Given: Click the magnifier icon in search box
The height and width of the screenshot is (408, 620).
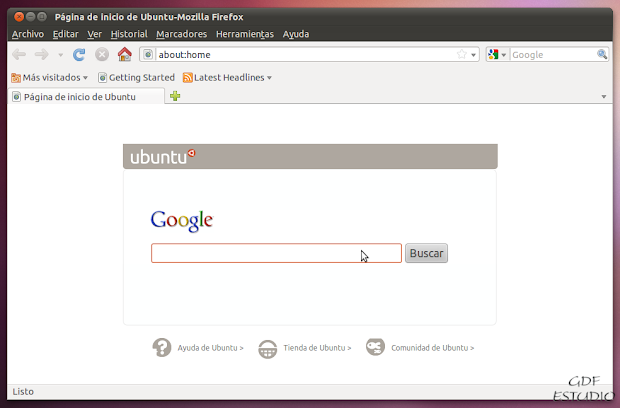Looking at the screenshot, I should 602,54.
